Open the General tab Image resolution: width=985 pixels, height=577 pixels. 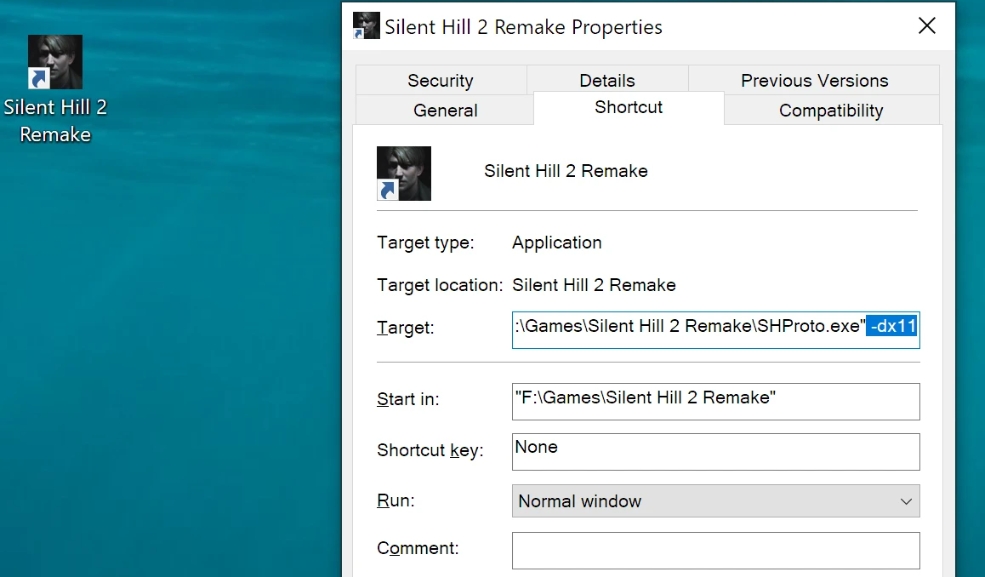coord(445,111)
